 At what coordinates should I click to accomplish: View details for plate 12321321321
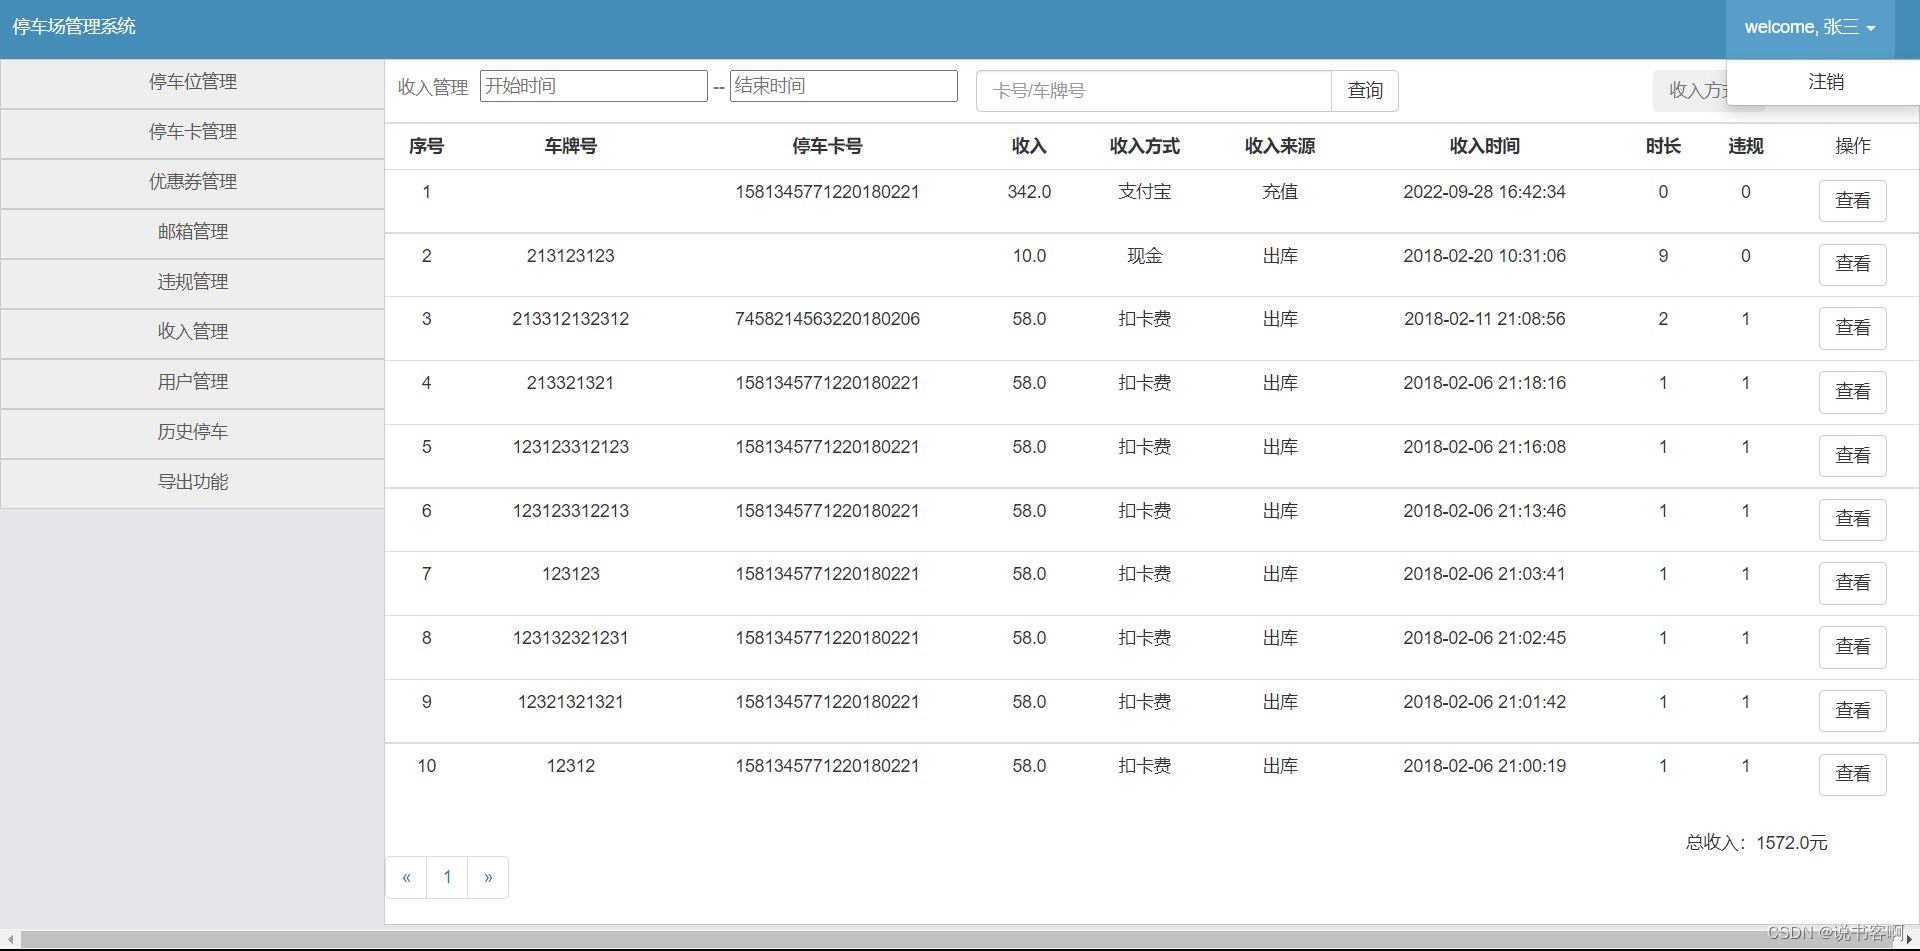tap(1852, 711)
